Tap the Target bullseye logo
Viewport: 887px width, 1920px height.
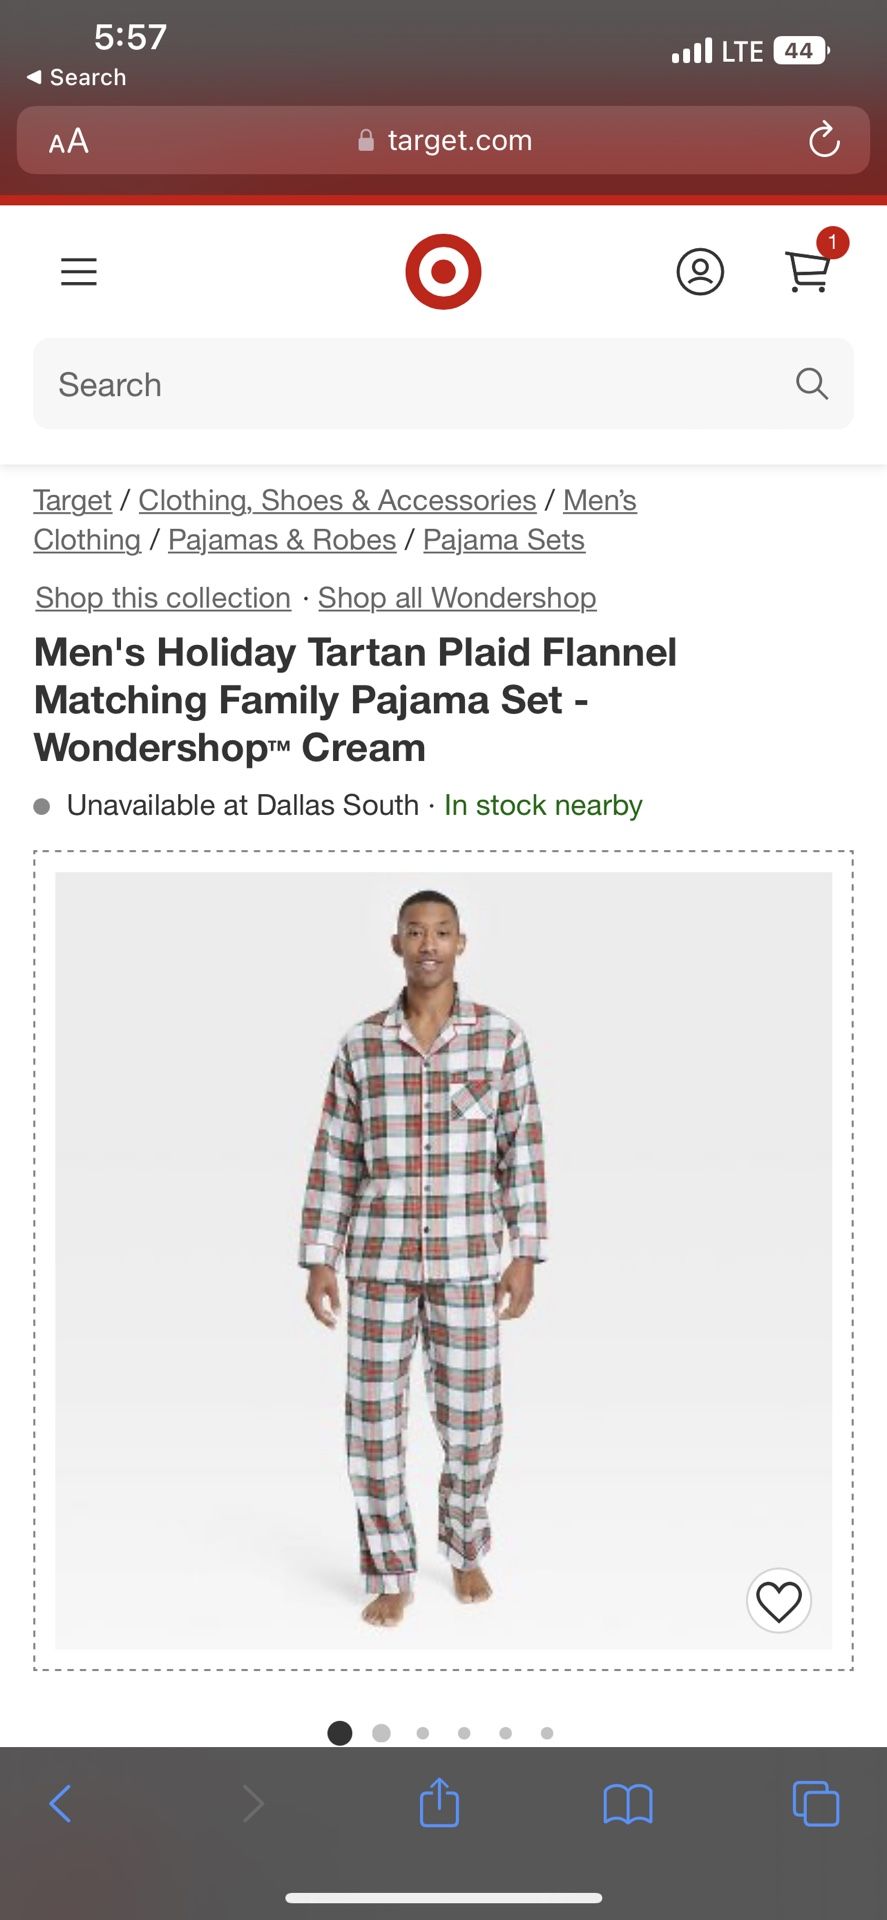point(443,272)
